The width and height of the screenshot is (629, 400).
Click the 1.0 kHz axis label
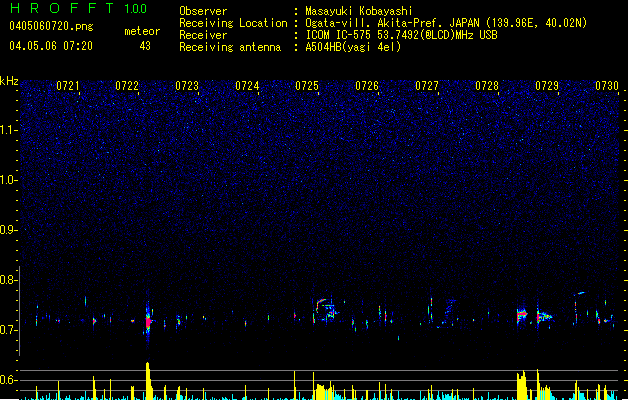(9, 180)
